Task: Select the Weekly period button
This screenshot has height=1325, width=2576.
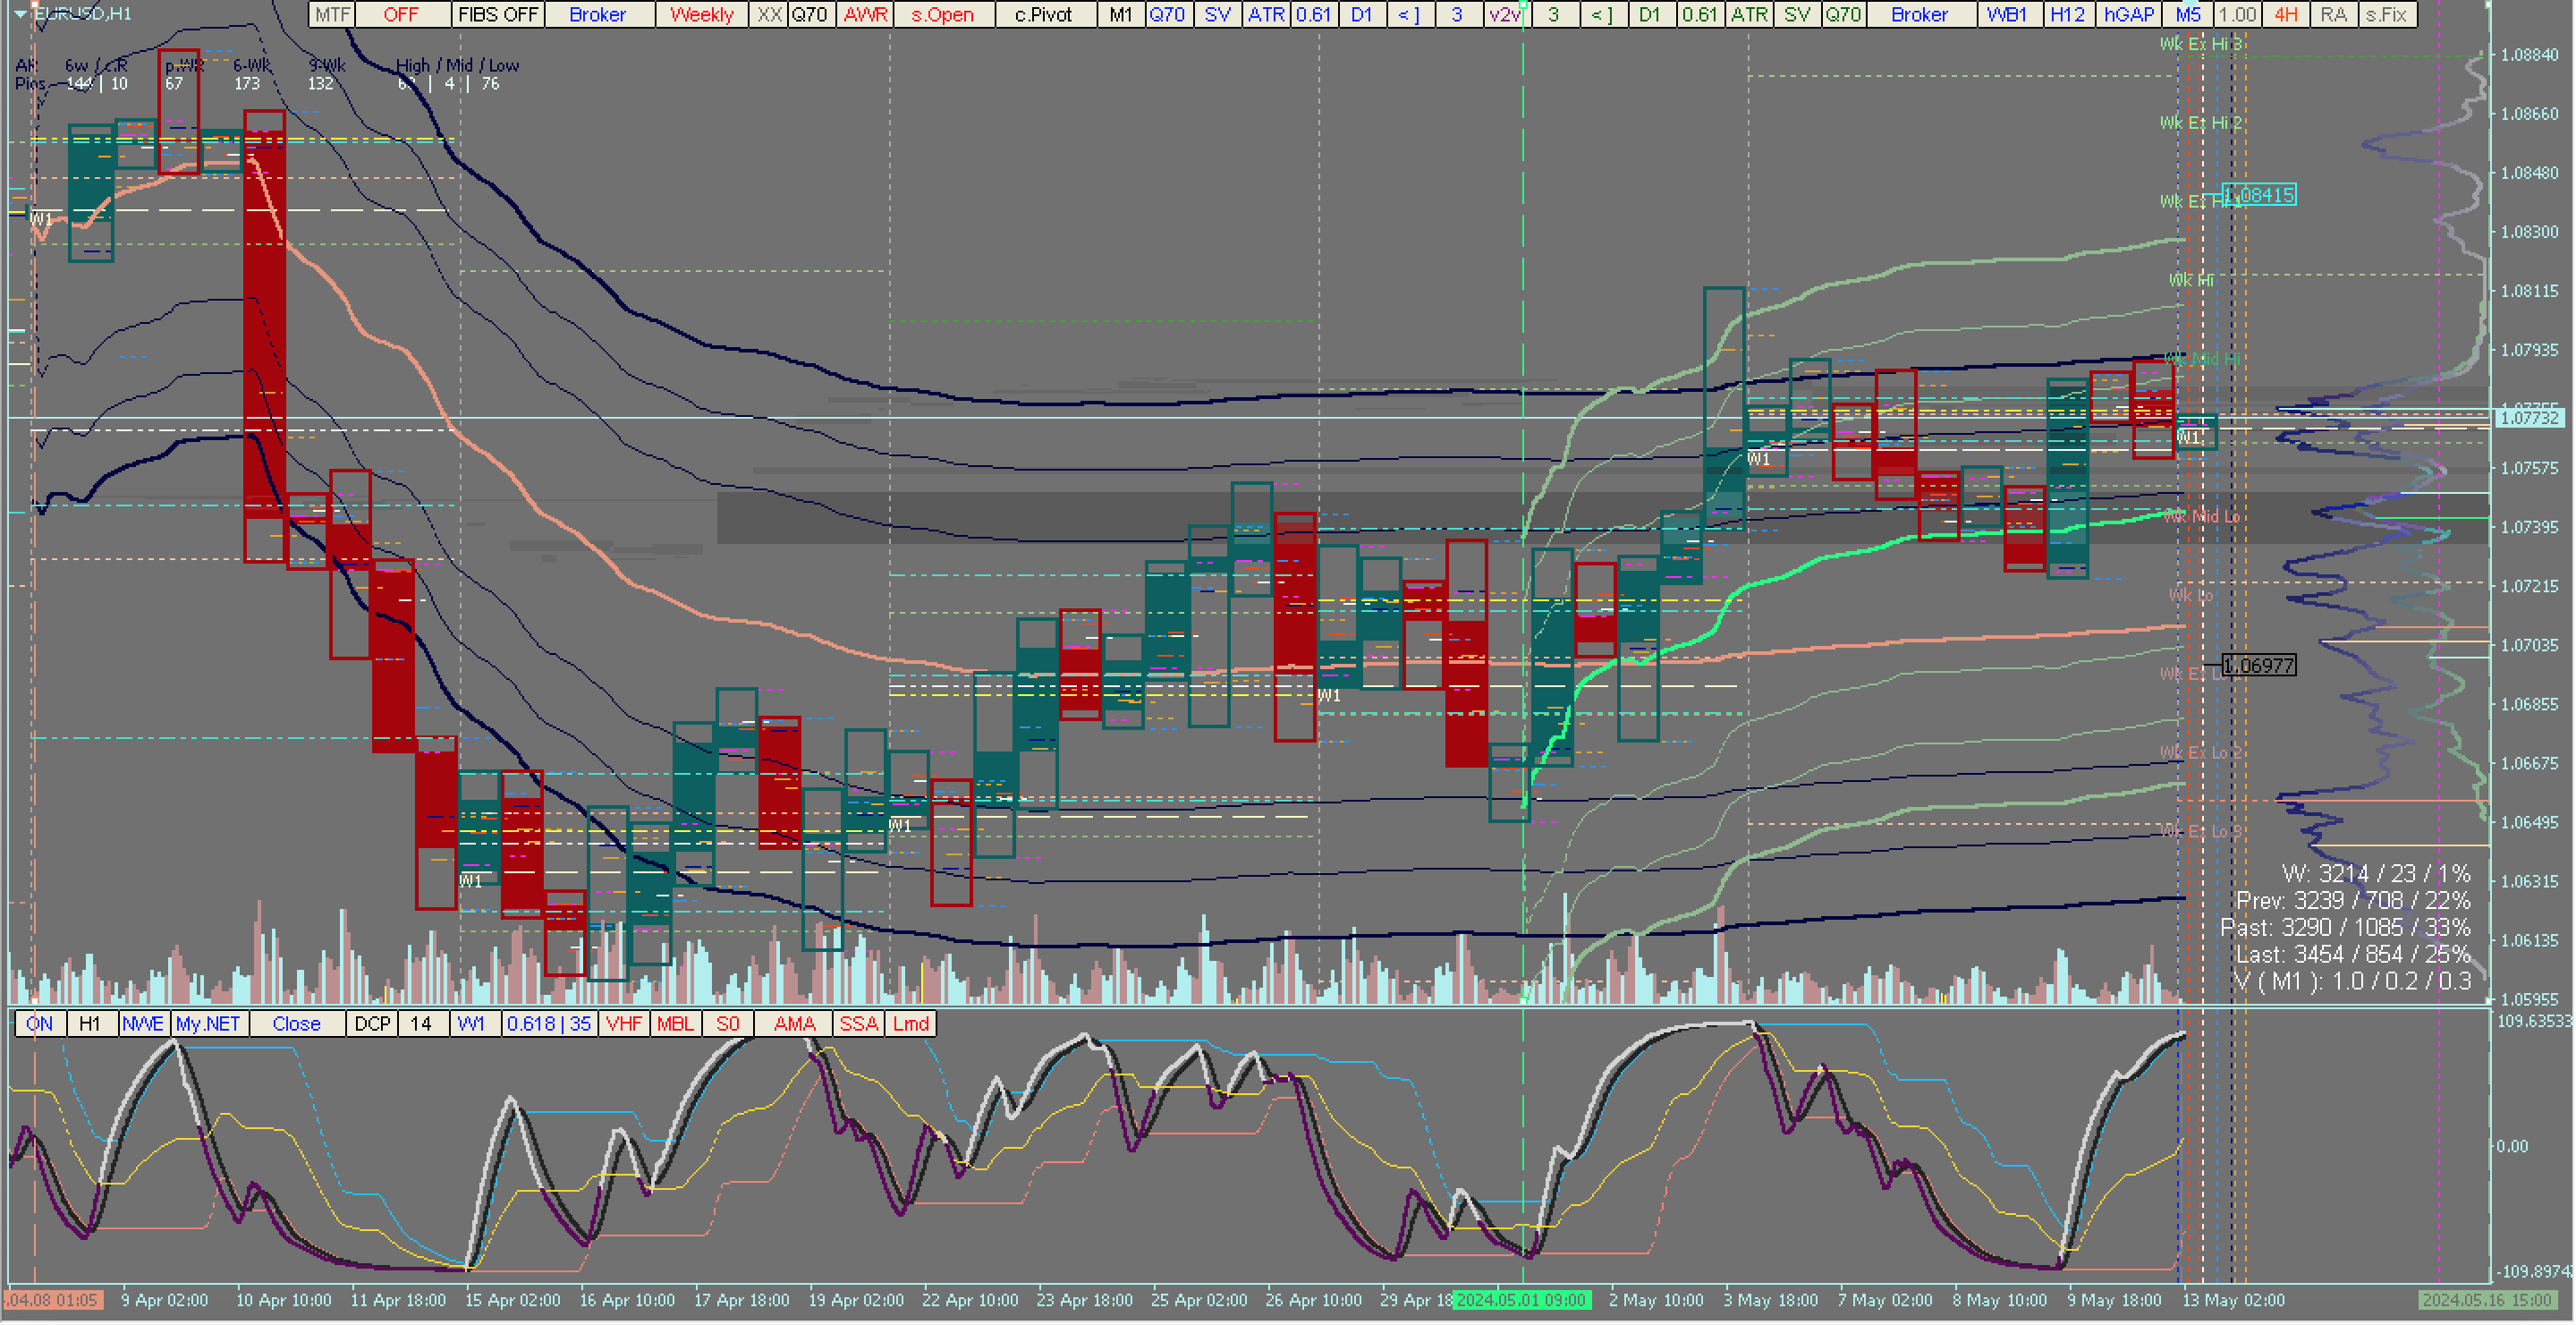Action: [x=701, y=14]
